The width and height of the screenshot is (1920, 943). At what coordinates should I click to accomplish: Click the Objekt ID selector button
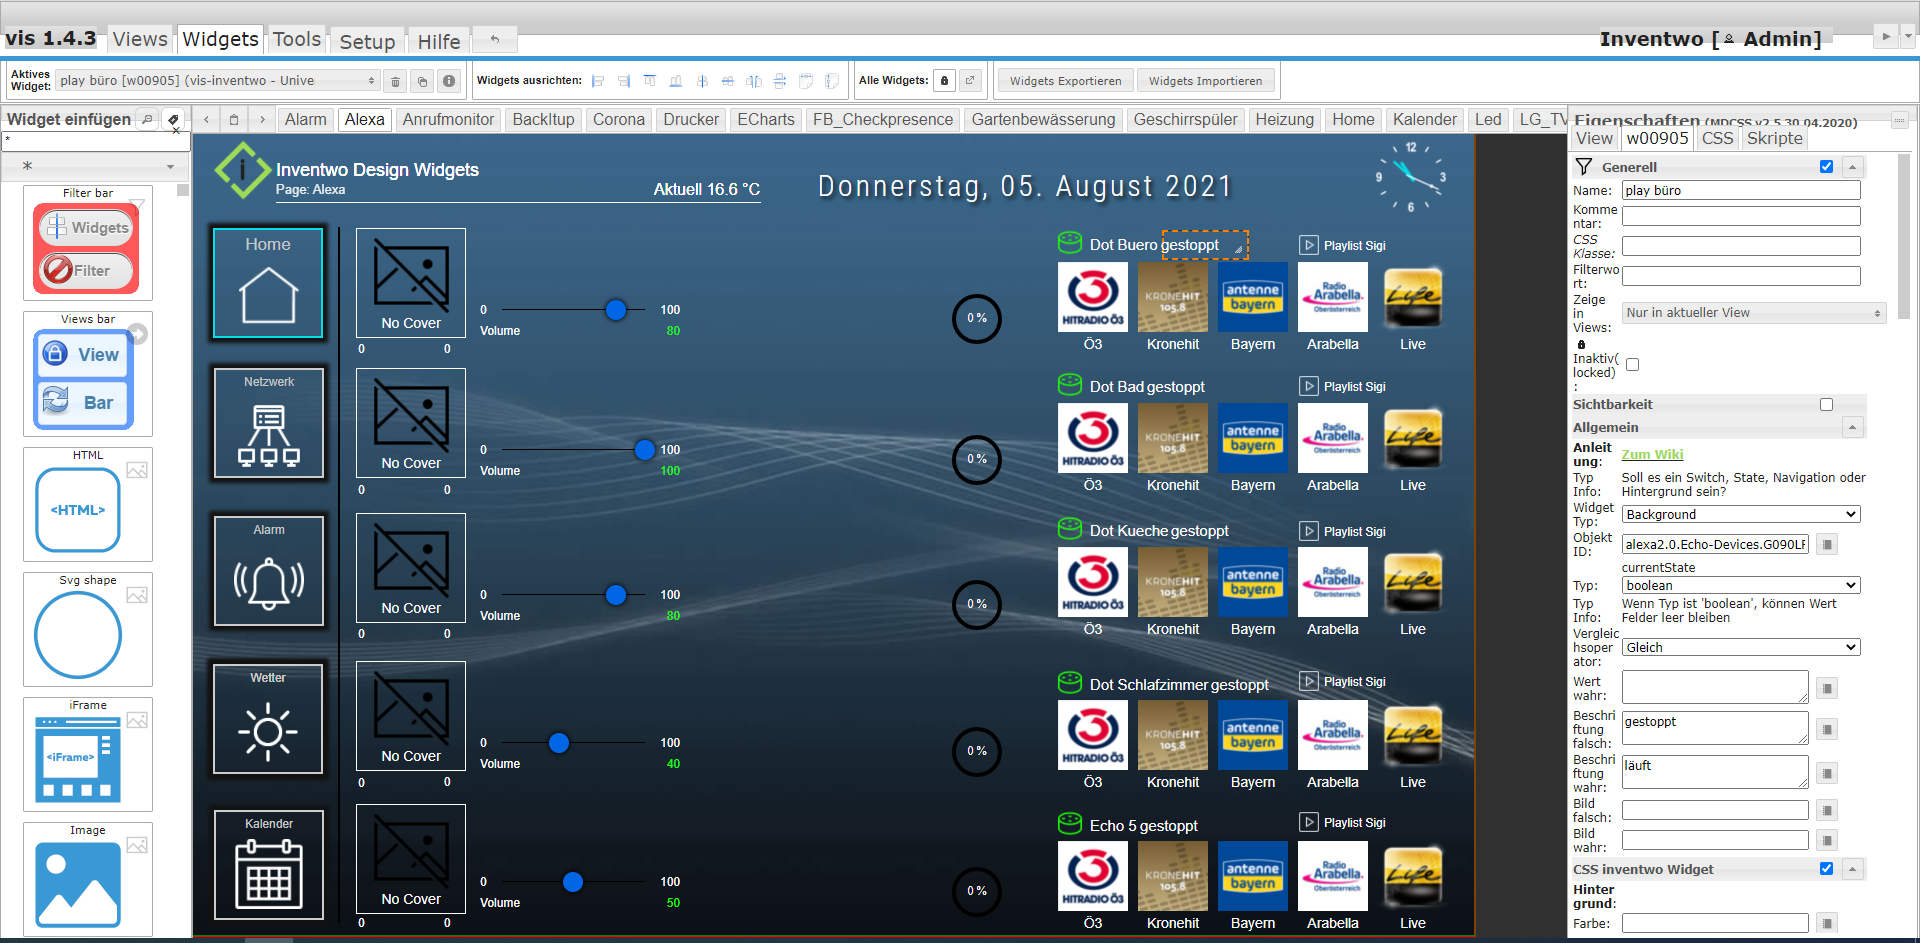pyautogui.click(x=1827, y=545)
